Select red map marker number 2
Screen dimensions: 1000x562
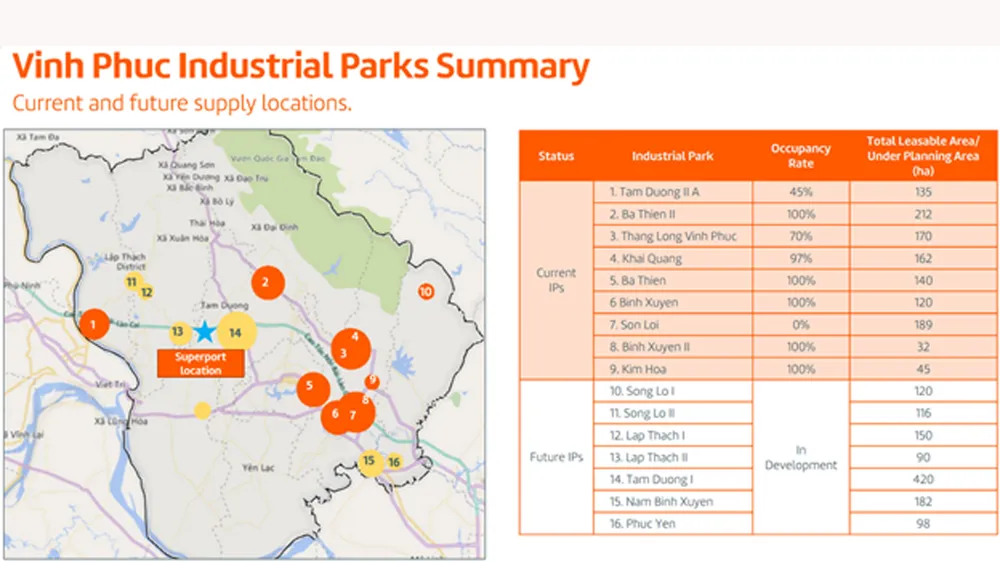(266, 283)
